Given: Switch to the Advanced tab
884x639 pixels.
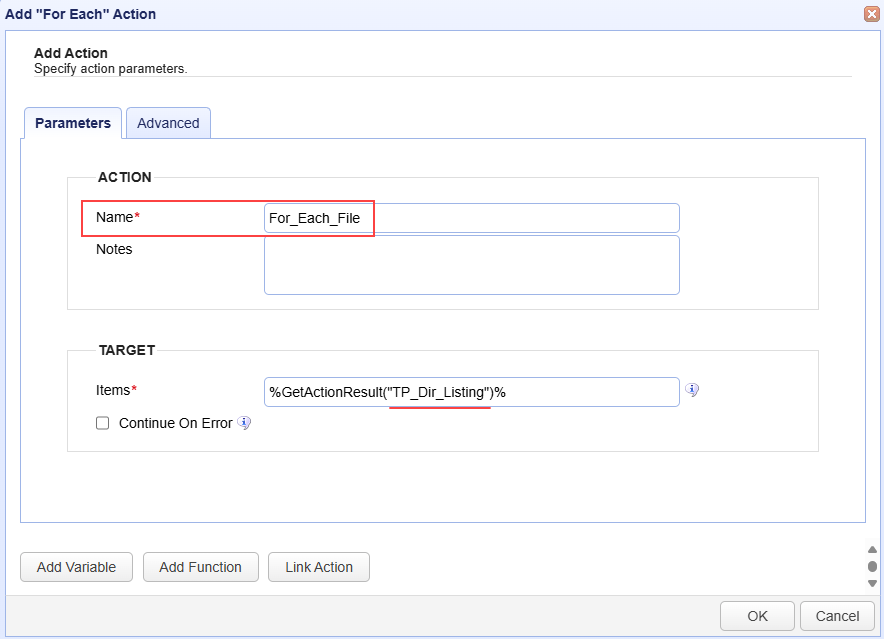Looking at the screenshot, I should tap(168, 123).
